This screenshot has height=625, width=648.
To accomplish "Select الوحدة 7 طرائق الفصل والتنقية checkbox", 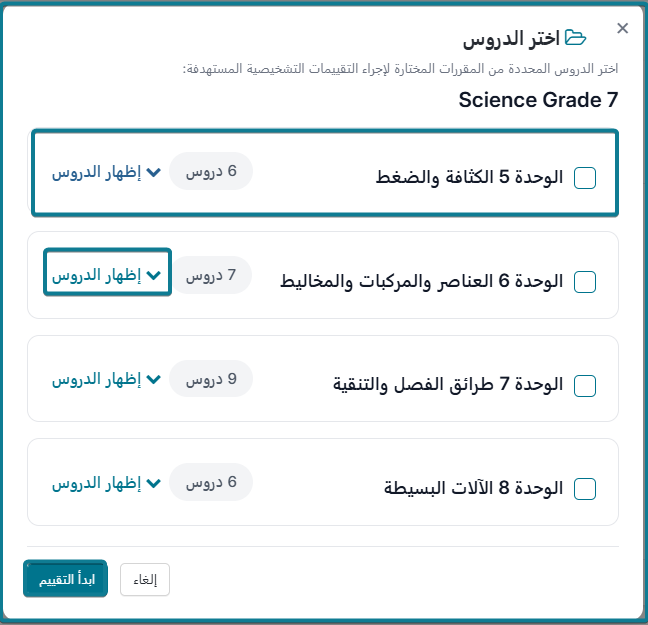I will (585, 386).
